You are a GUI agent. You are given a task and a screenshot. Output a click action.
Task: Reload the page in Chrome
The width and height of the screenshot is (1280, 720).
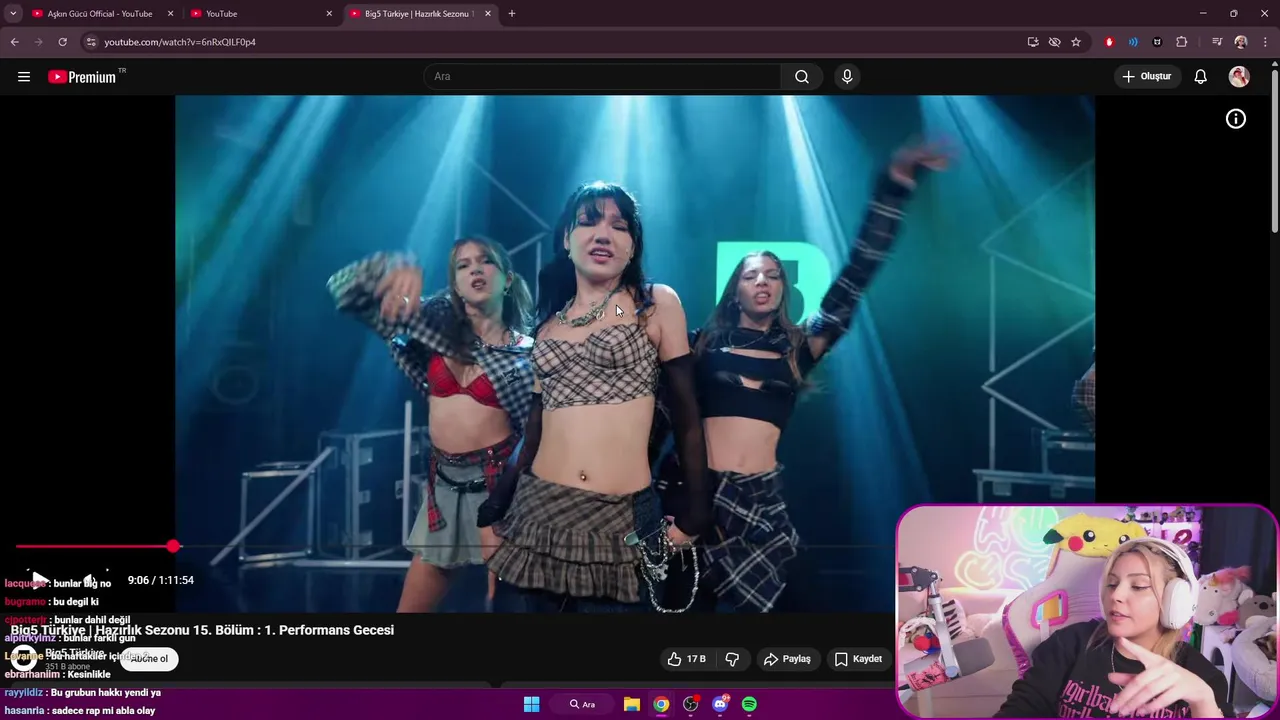62,42
